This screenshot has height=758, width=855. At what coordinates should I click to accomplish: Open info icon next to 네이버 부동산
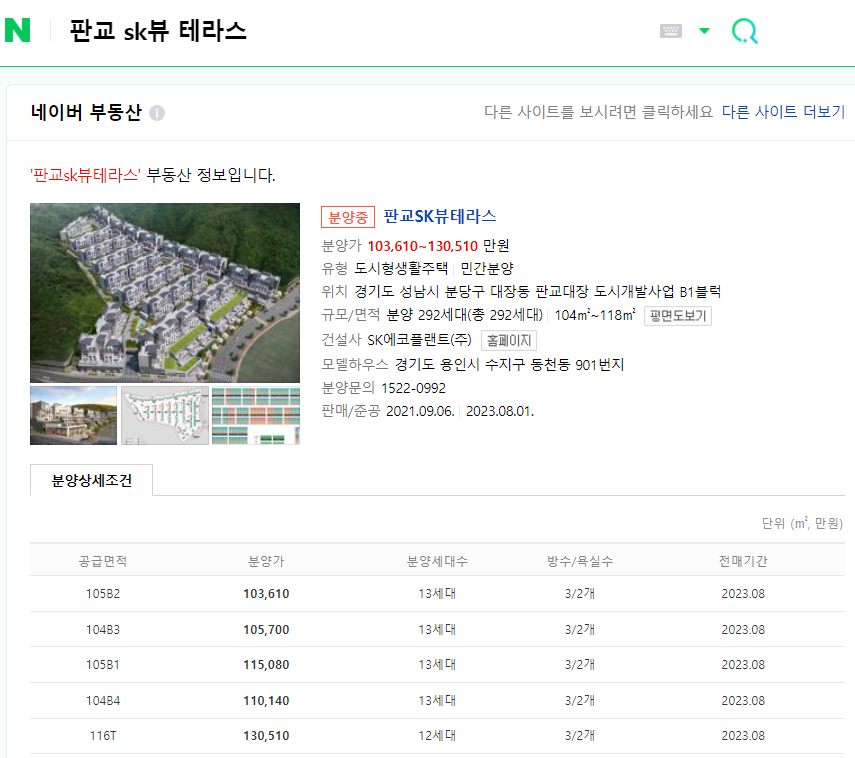[x=157, y=113]
